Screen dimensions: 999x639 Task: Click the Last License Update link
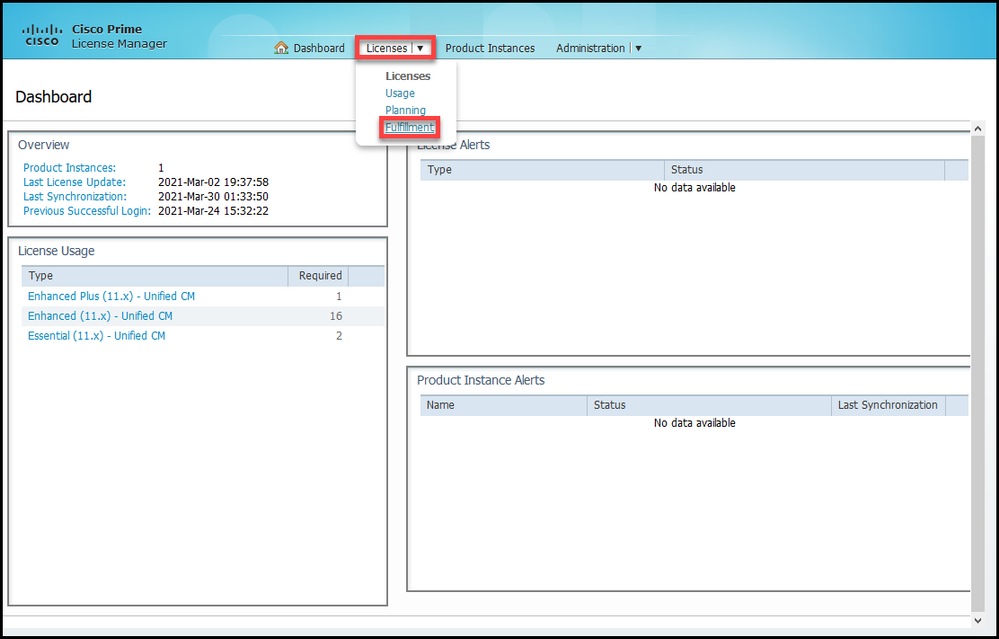tap(75, 182)
